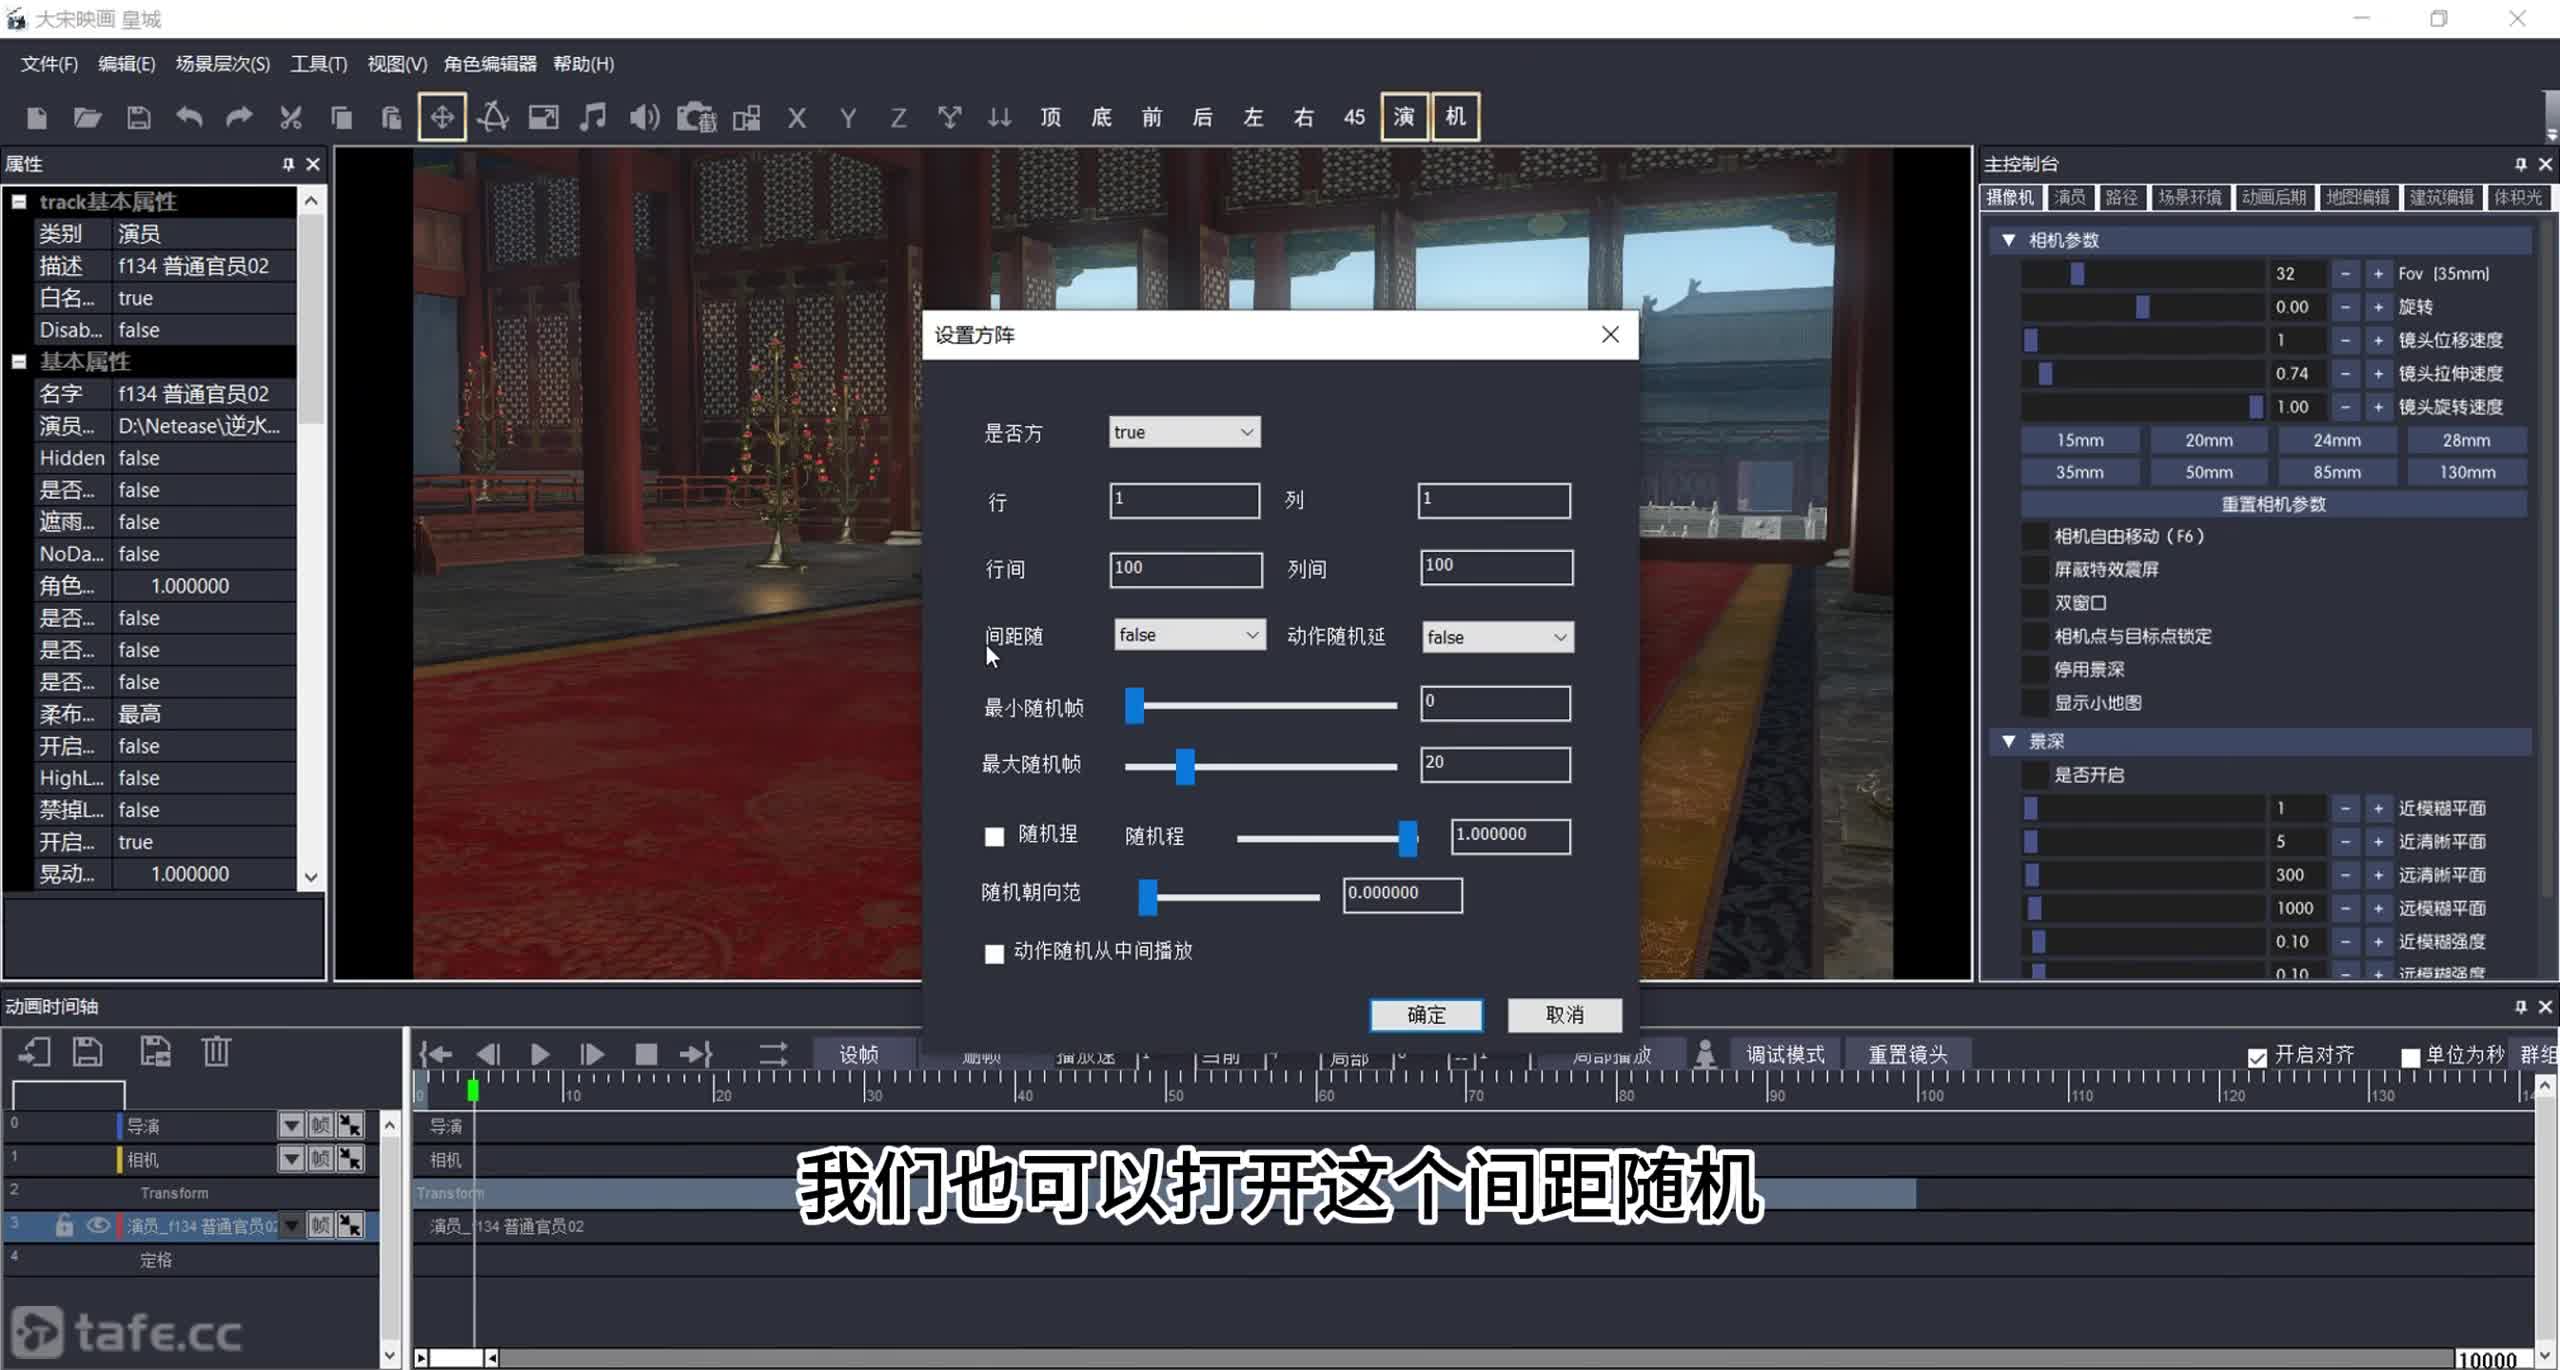Enable 动作随机从中间播放 checkbox

[994, 954]
